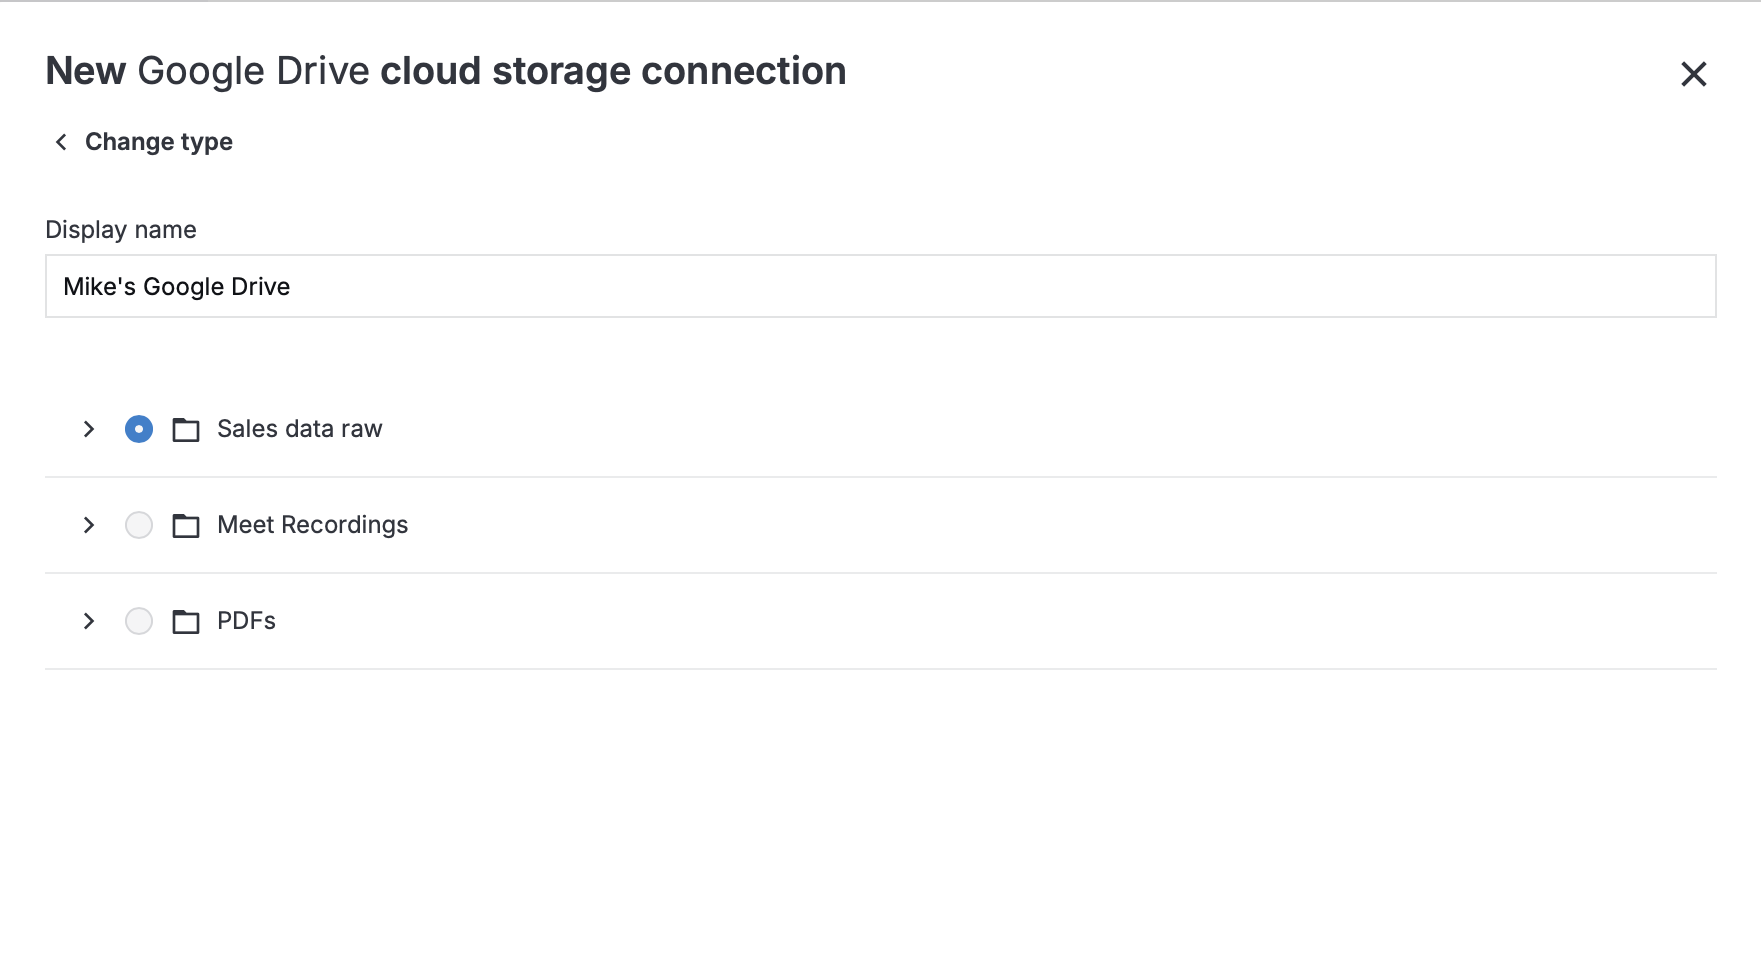Focus the Display name input field
The image size is (1761, 970).
(880, 286)
